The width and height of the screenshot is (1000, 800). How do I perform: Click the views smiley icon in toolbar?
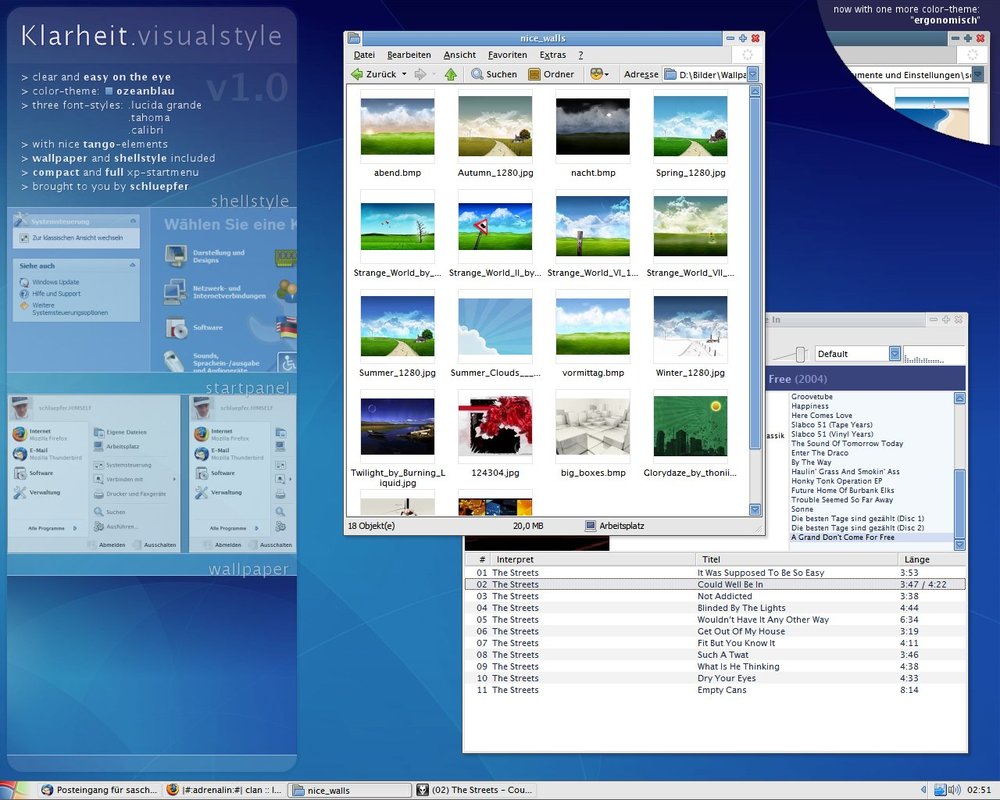pos(597,74)
